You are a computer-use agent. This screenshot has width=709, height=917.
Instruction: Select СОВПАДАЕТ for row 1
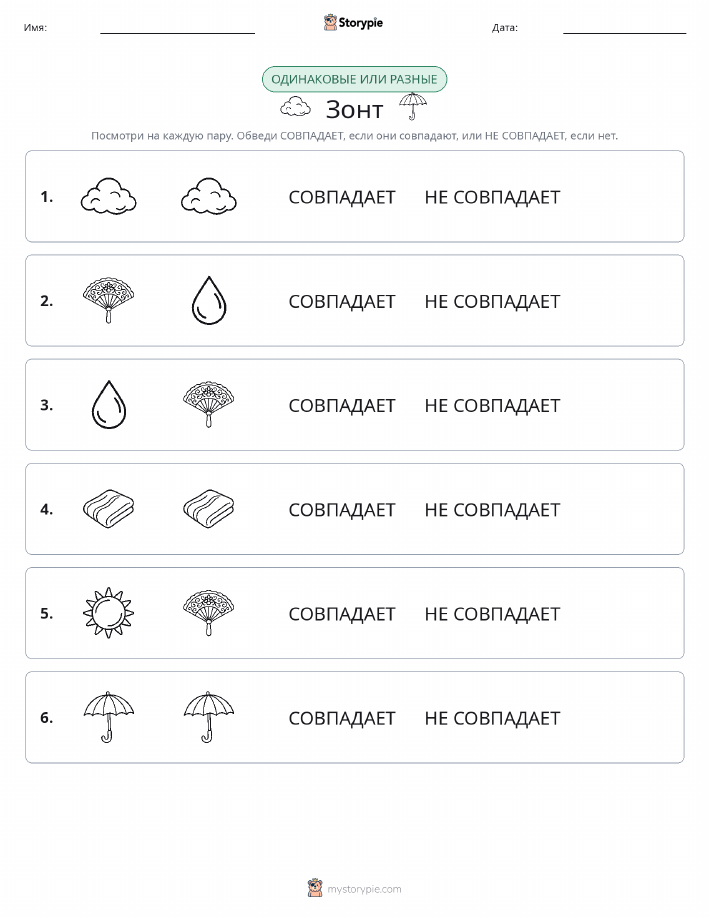pyautogui.click(x=342, y=197)
